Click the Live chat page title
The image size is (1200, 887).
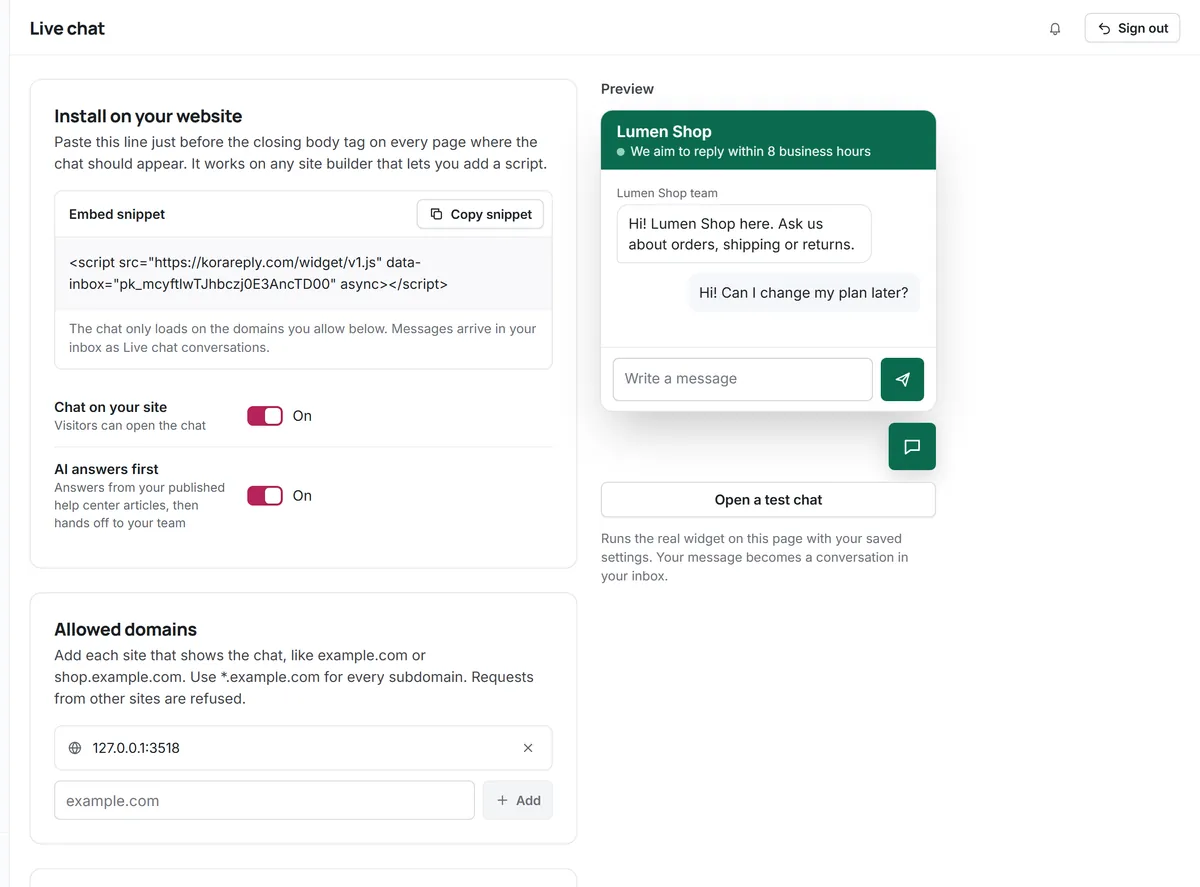pyautogui.click(x=67, y=28)
